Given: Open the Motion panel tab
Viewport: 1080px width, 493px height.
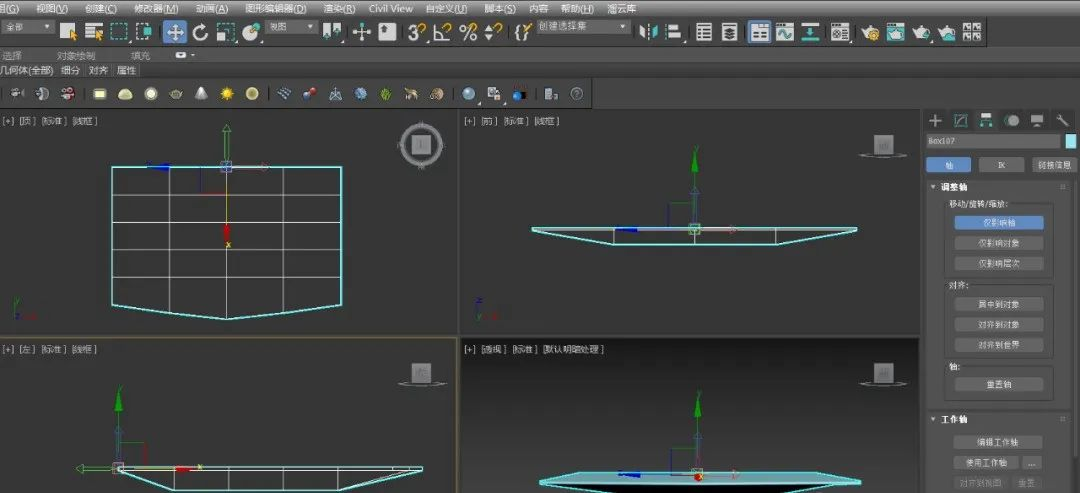Looking at the screenshot, I should click(x=1011, y=120).
